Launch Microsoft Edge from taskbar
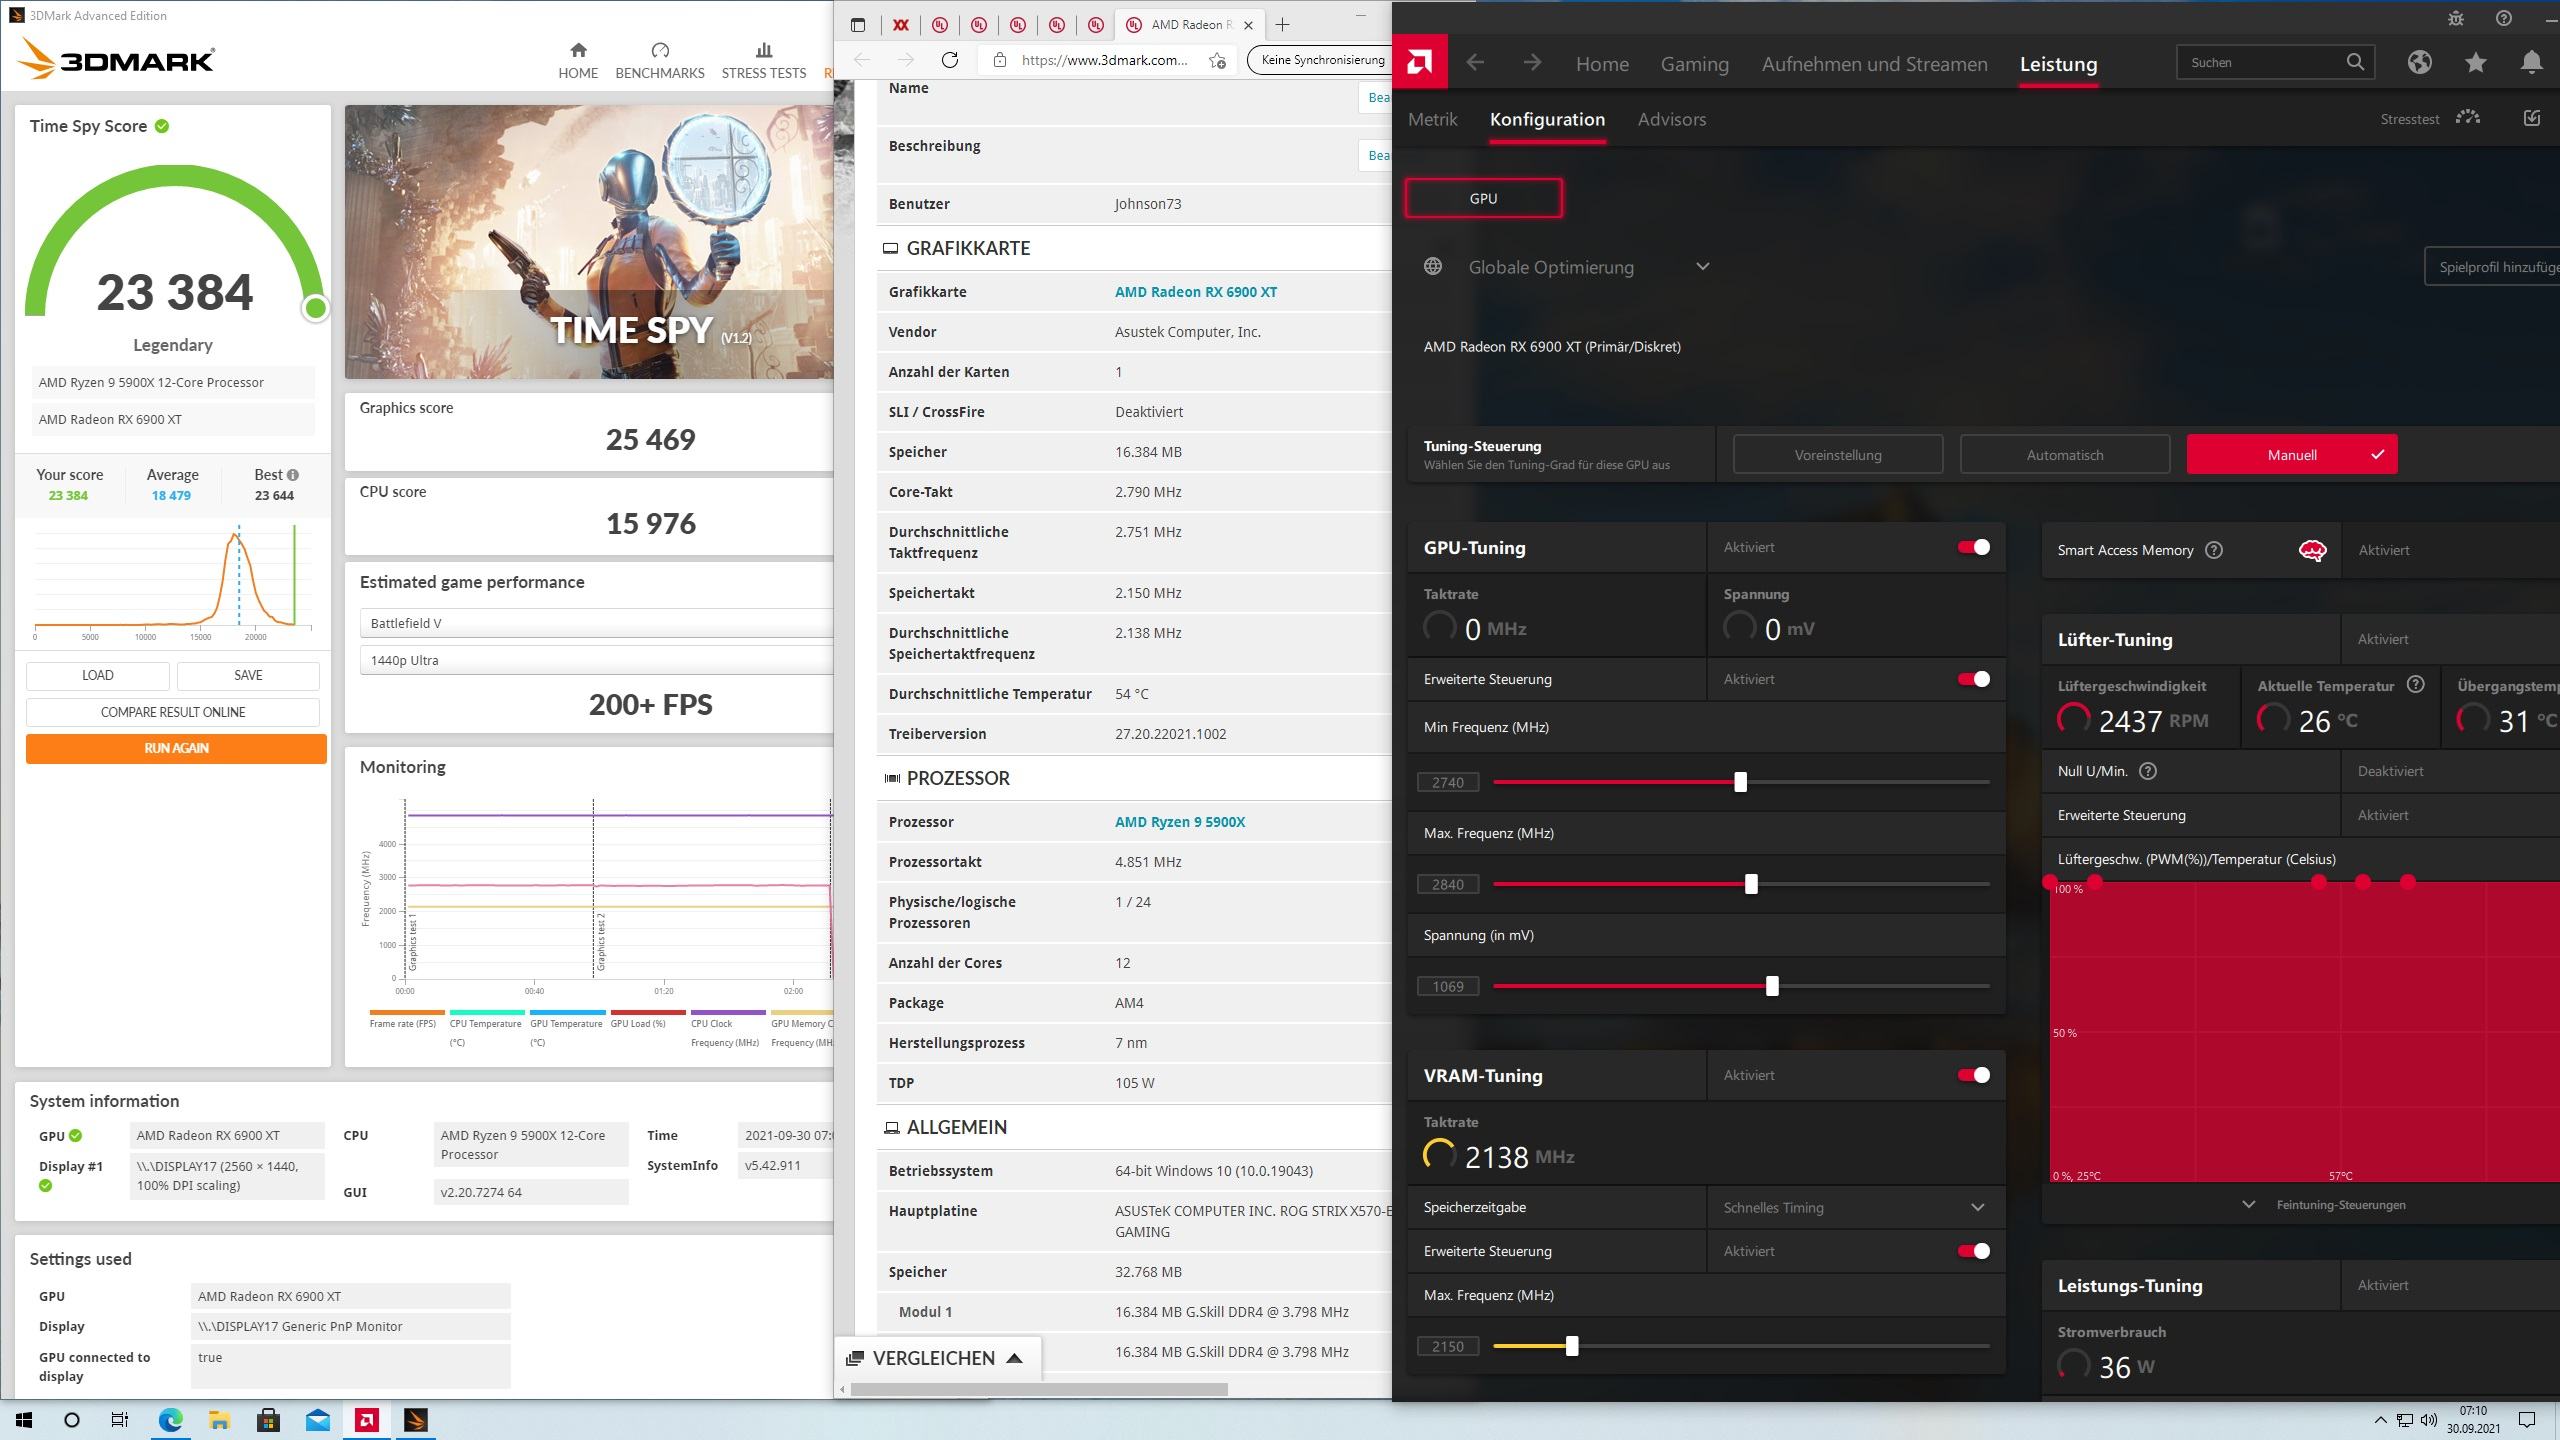 click(x=171, y=1420)
